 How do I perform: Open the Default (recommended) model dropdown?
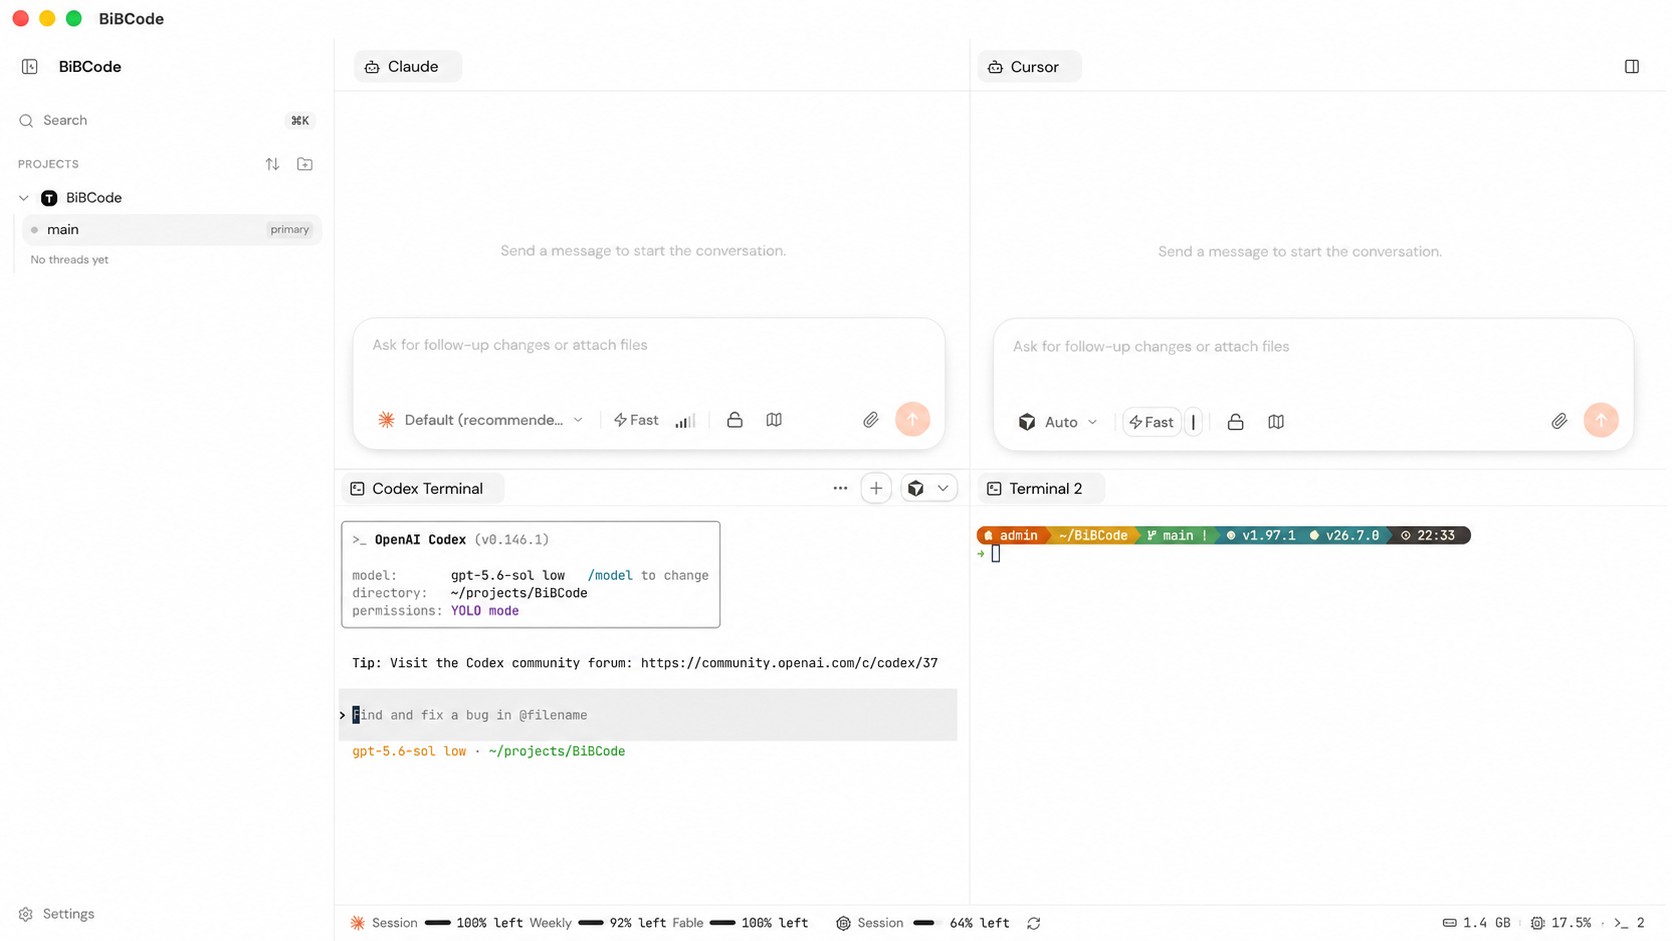coord(481,420)
